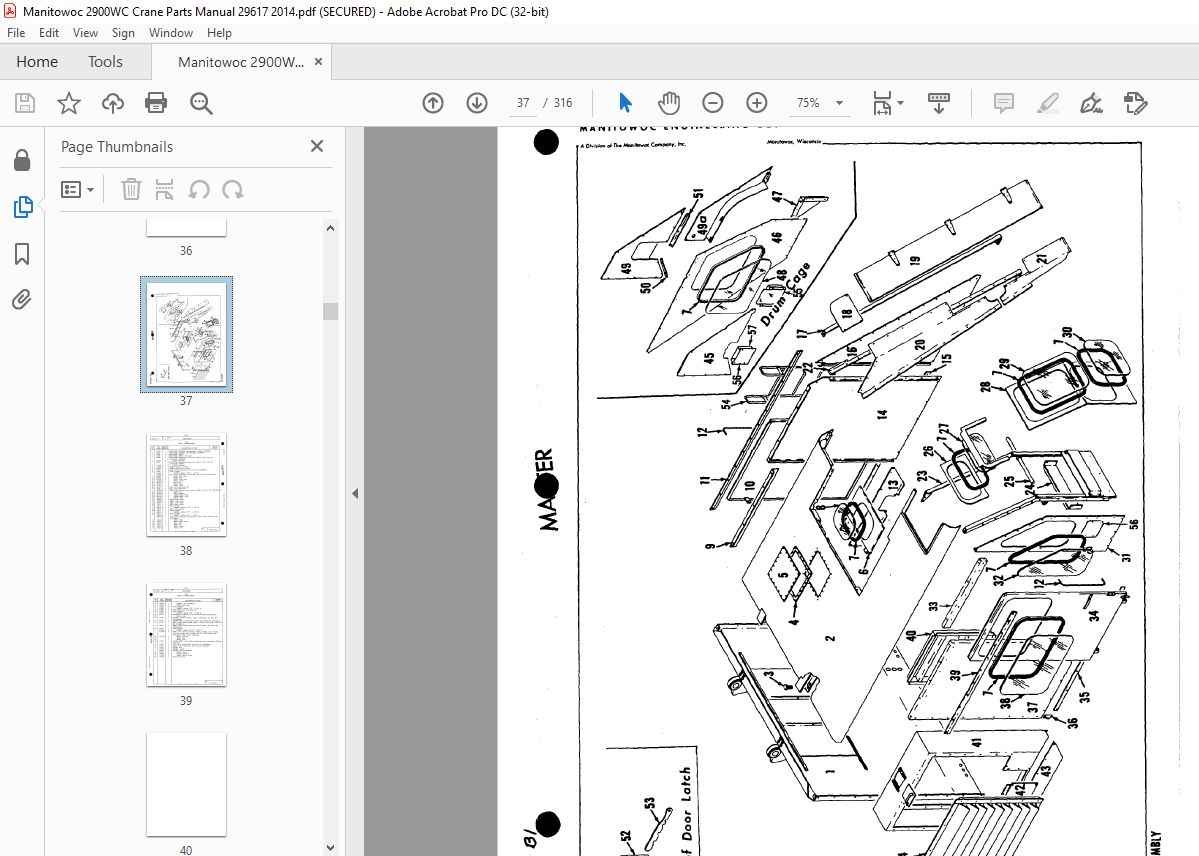This screenshot has height=856, width=1199.
Task: Upload file to cloud icon
Action: tap(112, 103)
